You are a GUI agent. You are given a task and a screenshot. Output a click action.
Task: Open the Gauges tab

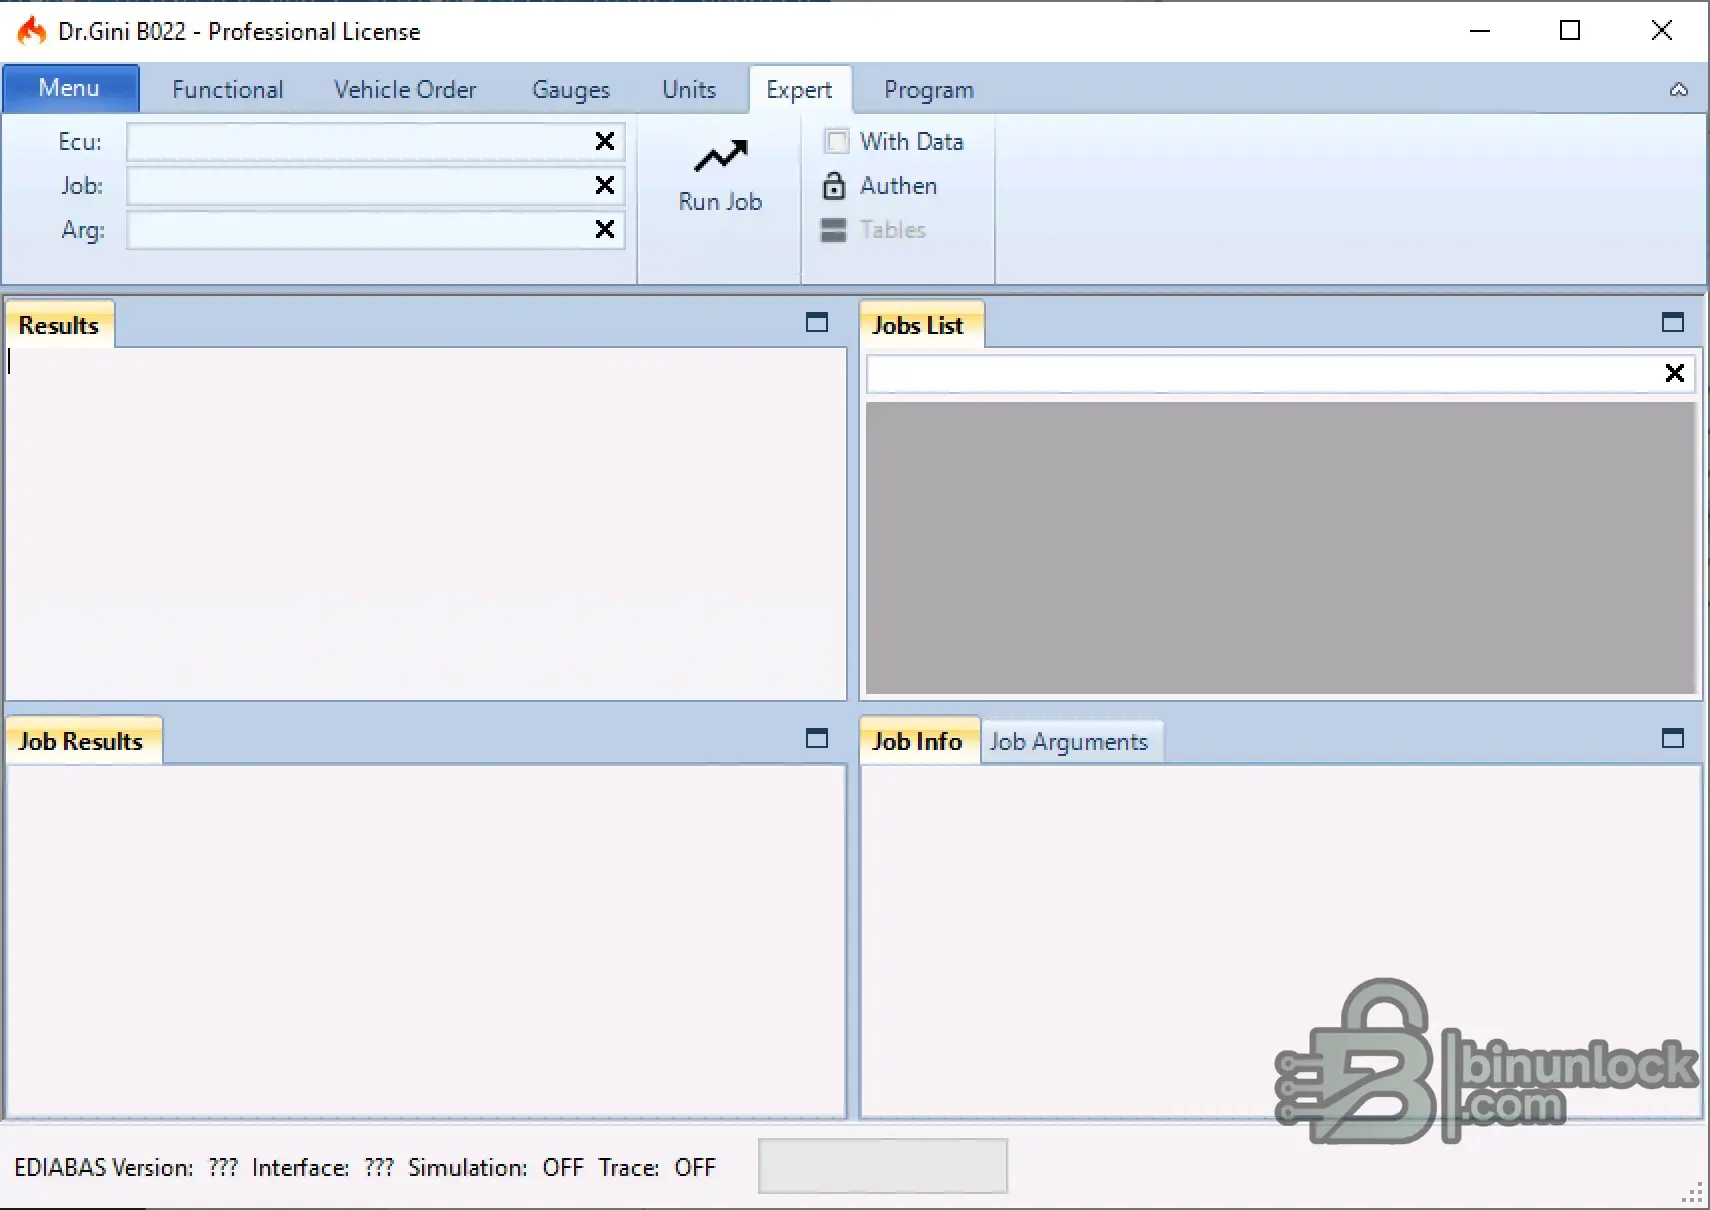(571, 90)
